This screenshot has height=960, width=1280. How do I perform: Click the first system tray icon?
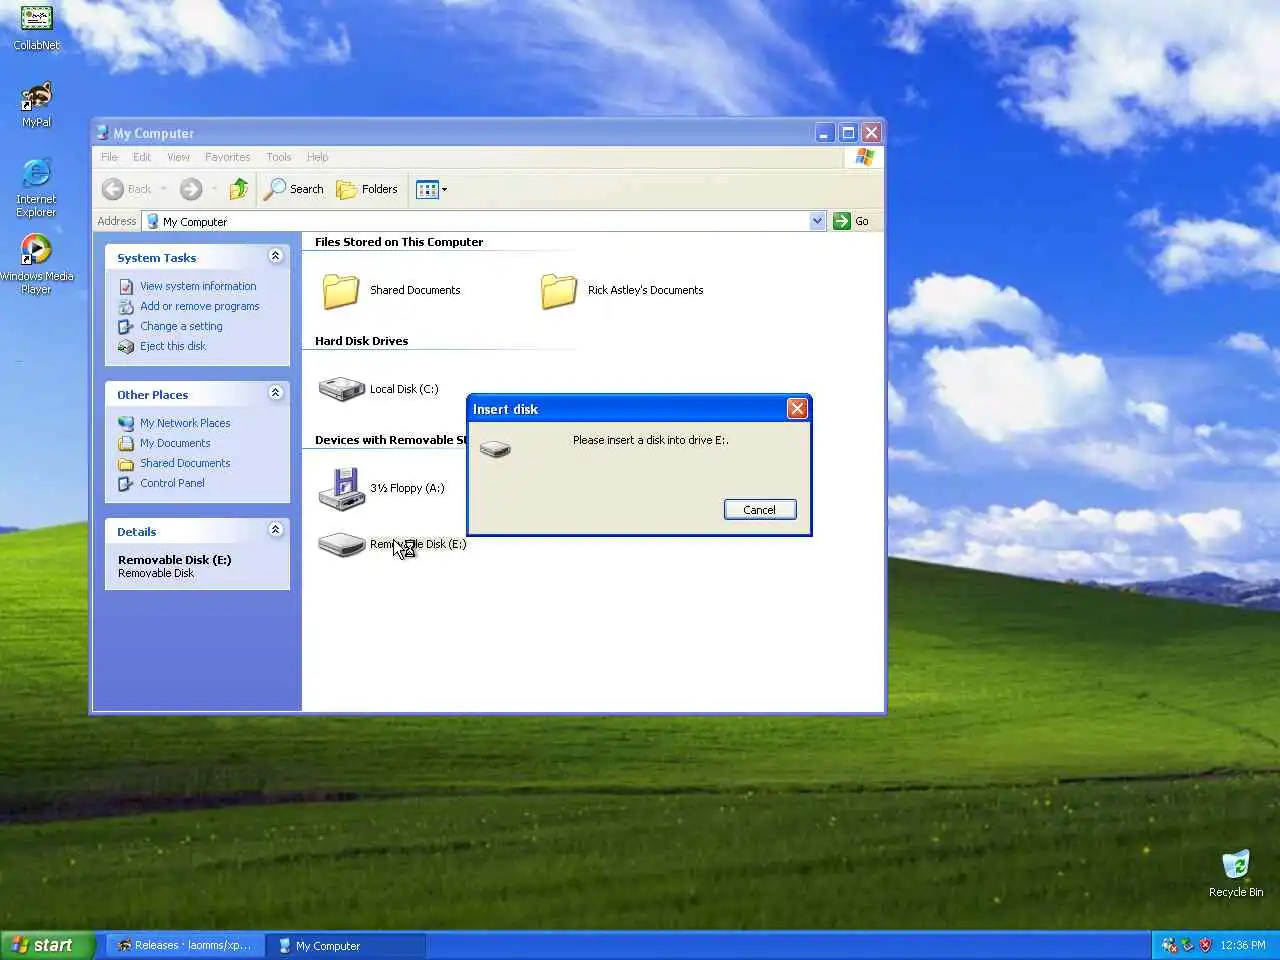pyautogui.click(x=1169, y=945)
